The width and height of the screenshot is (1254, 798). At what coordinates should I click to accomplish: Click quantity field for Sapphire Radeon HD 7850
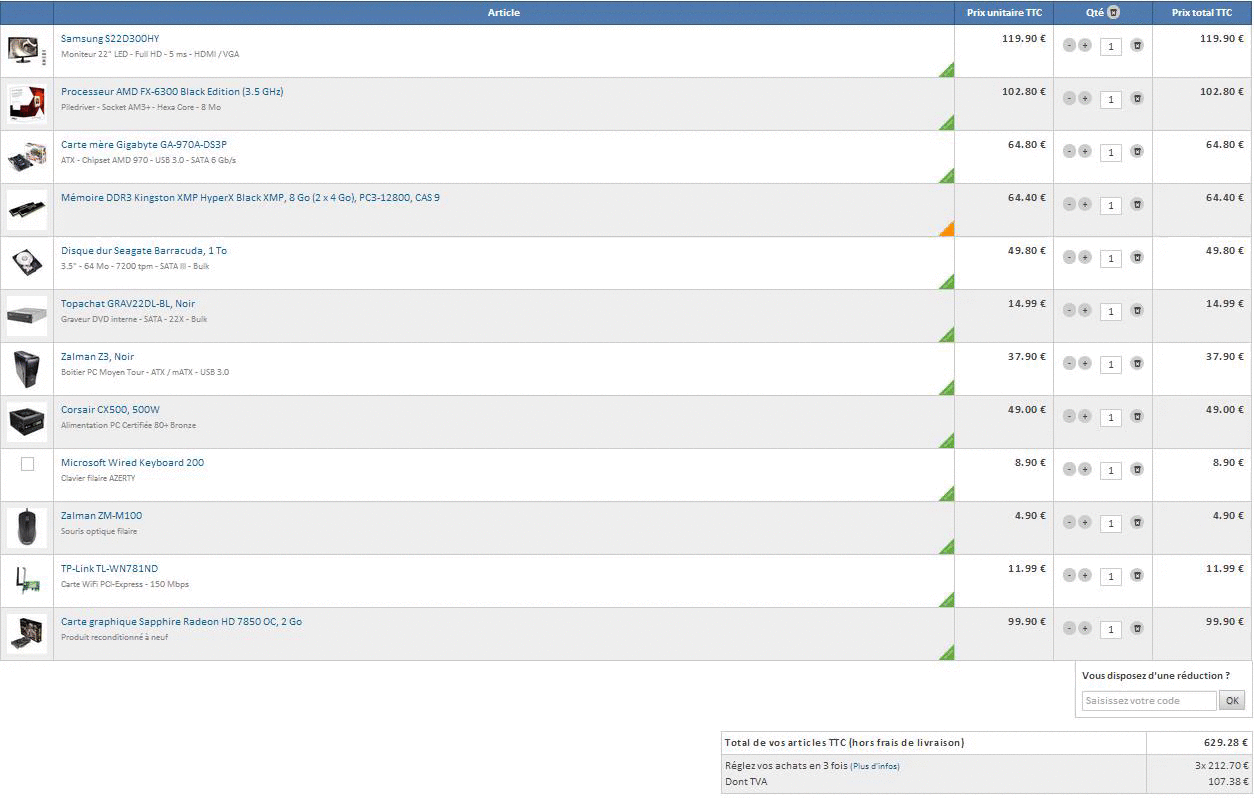tap(1110, 629)
